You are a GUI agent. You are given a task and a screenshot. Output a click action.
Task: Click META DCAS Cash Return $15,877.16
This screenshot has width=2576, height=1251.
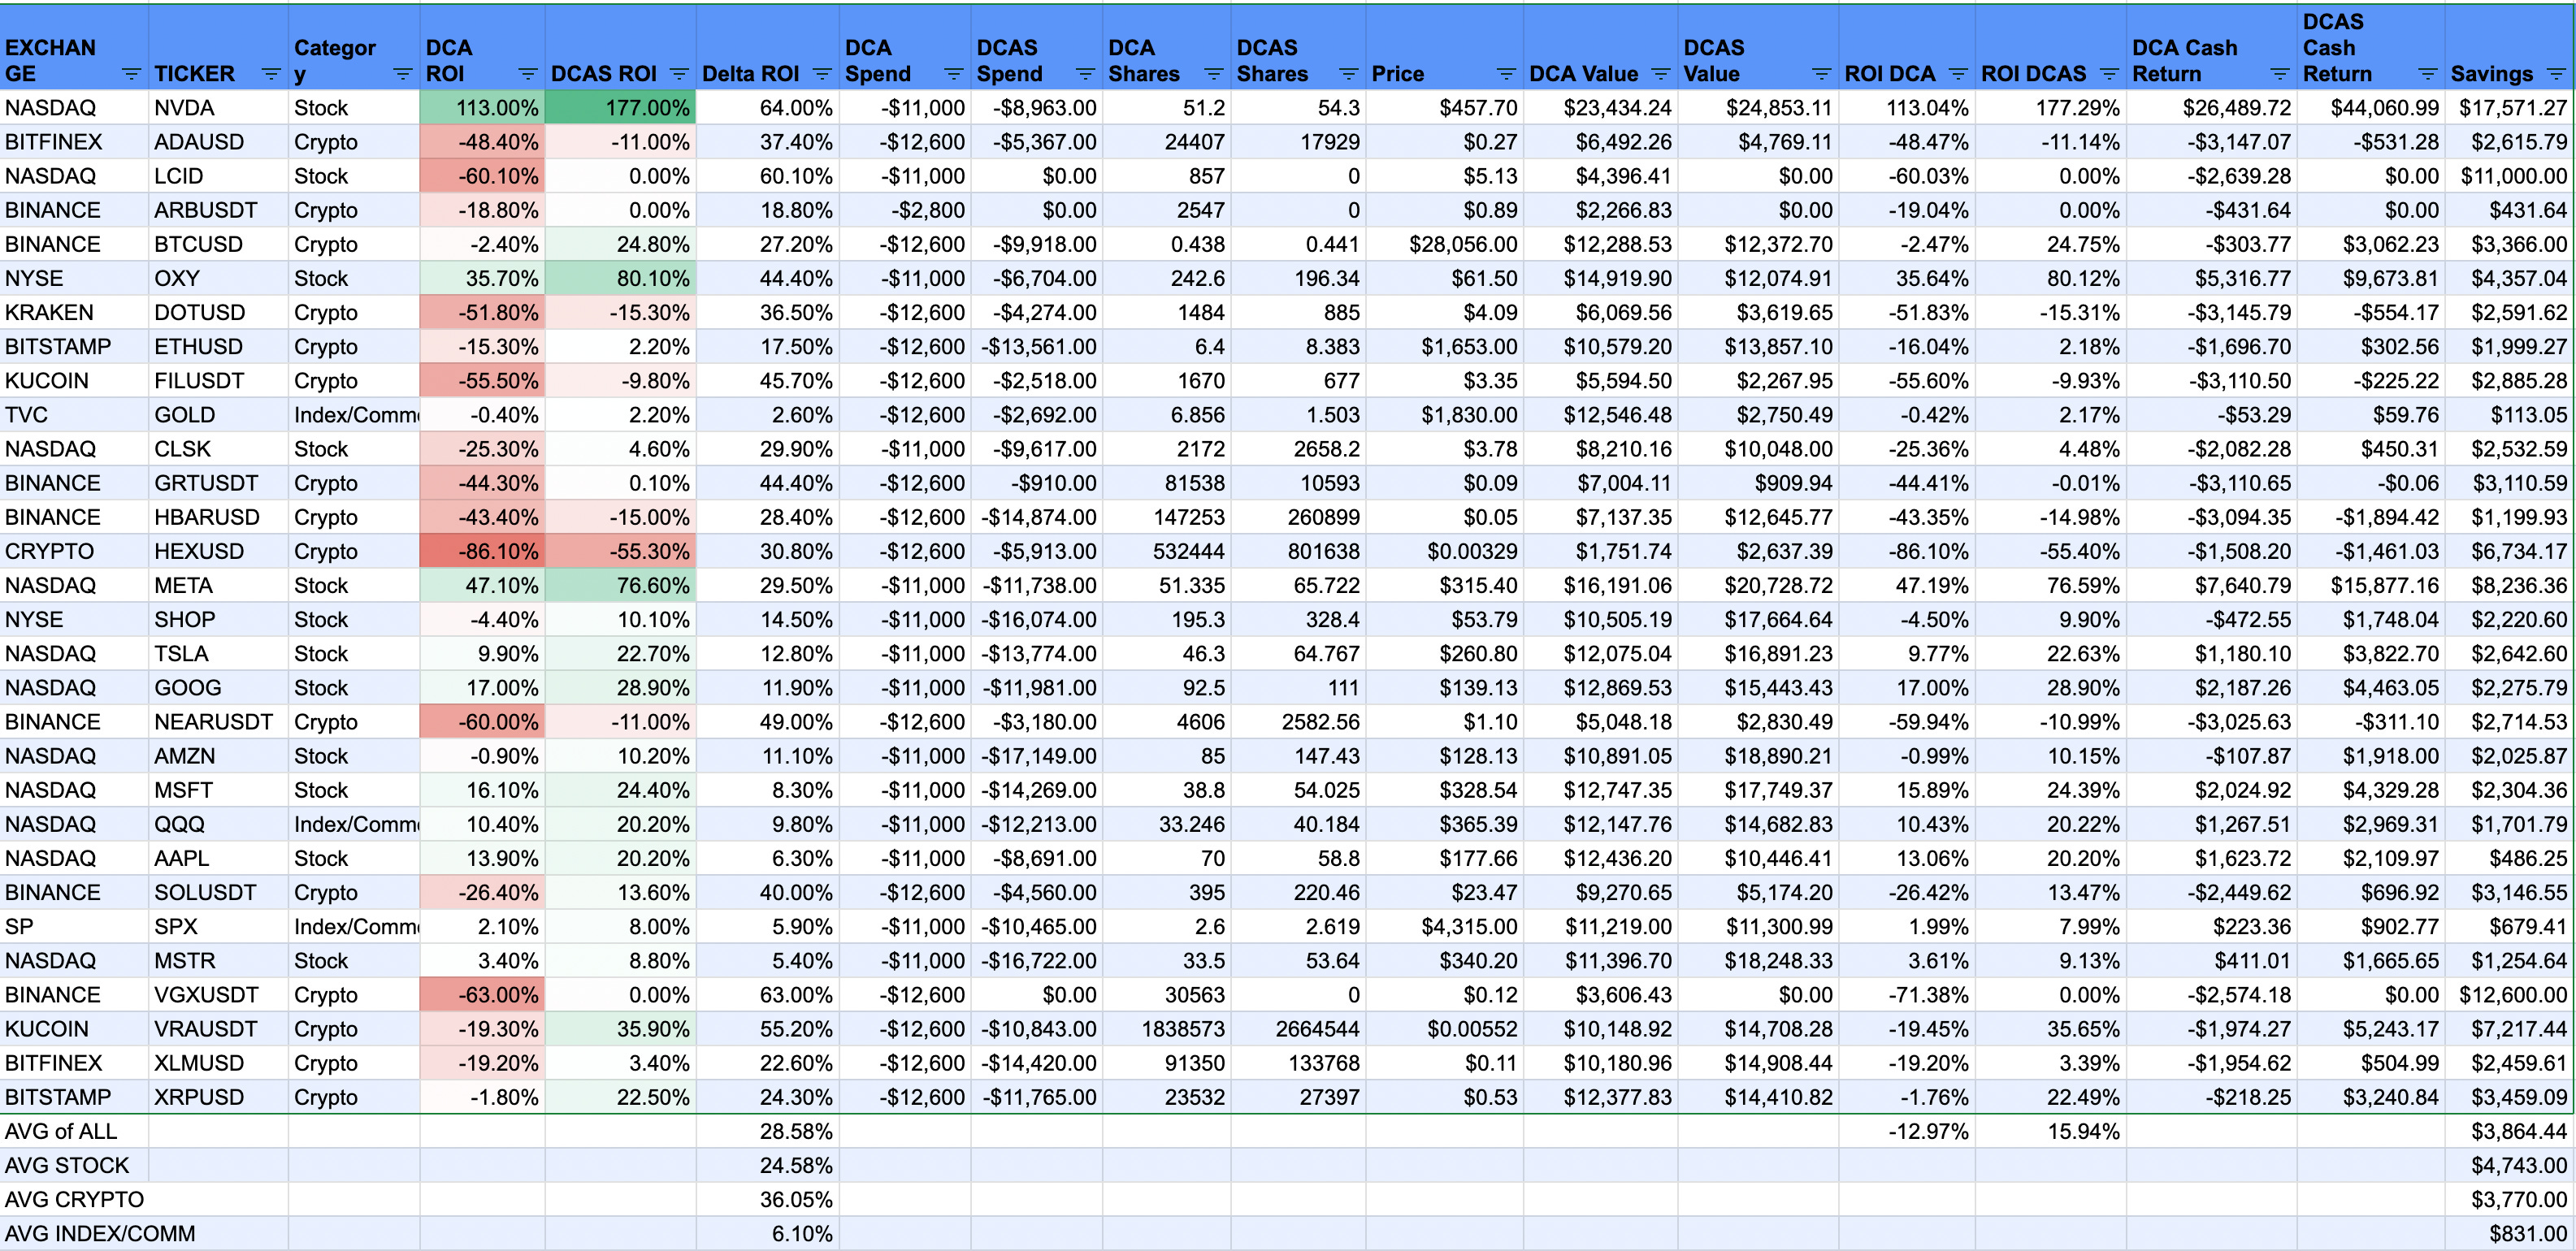click(2371, 585)
